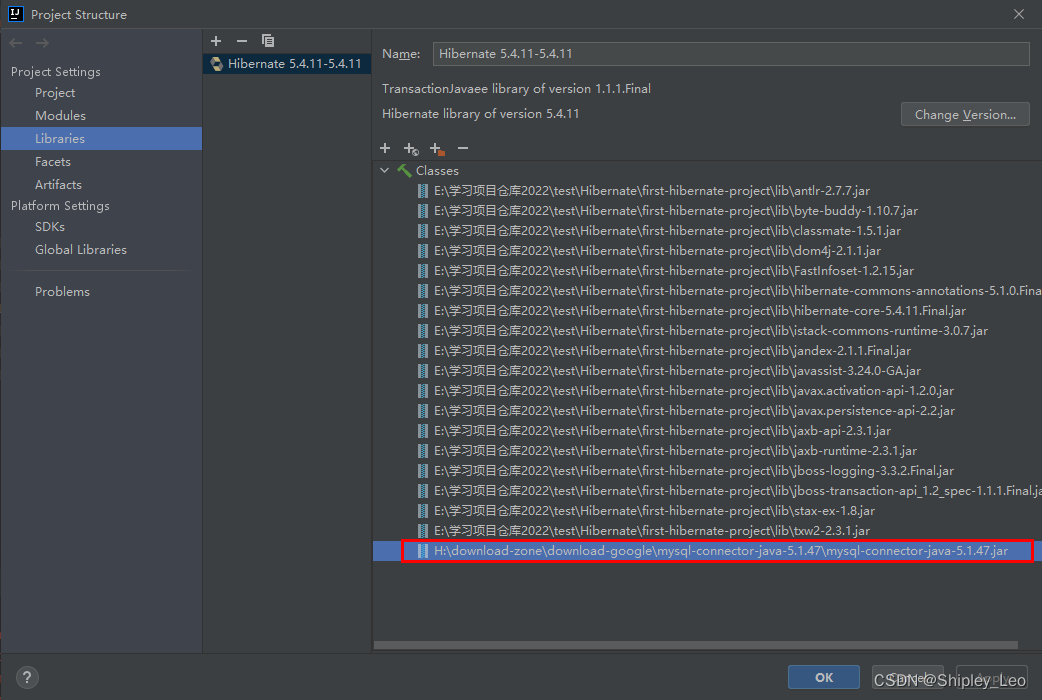1042x700 pixels.
Task: Open SDKs platform settings
Action: point(50,227)
